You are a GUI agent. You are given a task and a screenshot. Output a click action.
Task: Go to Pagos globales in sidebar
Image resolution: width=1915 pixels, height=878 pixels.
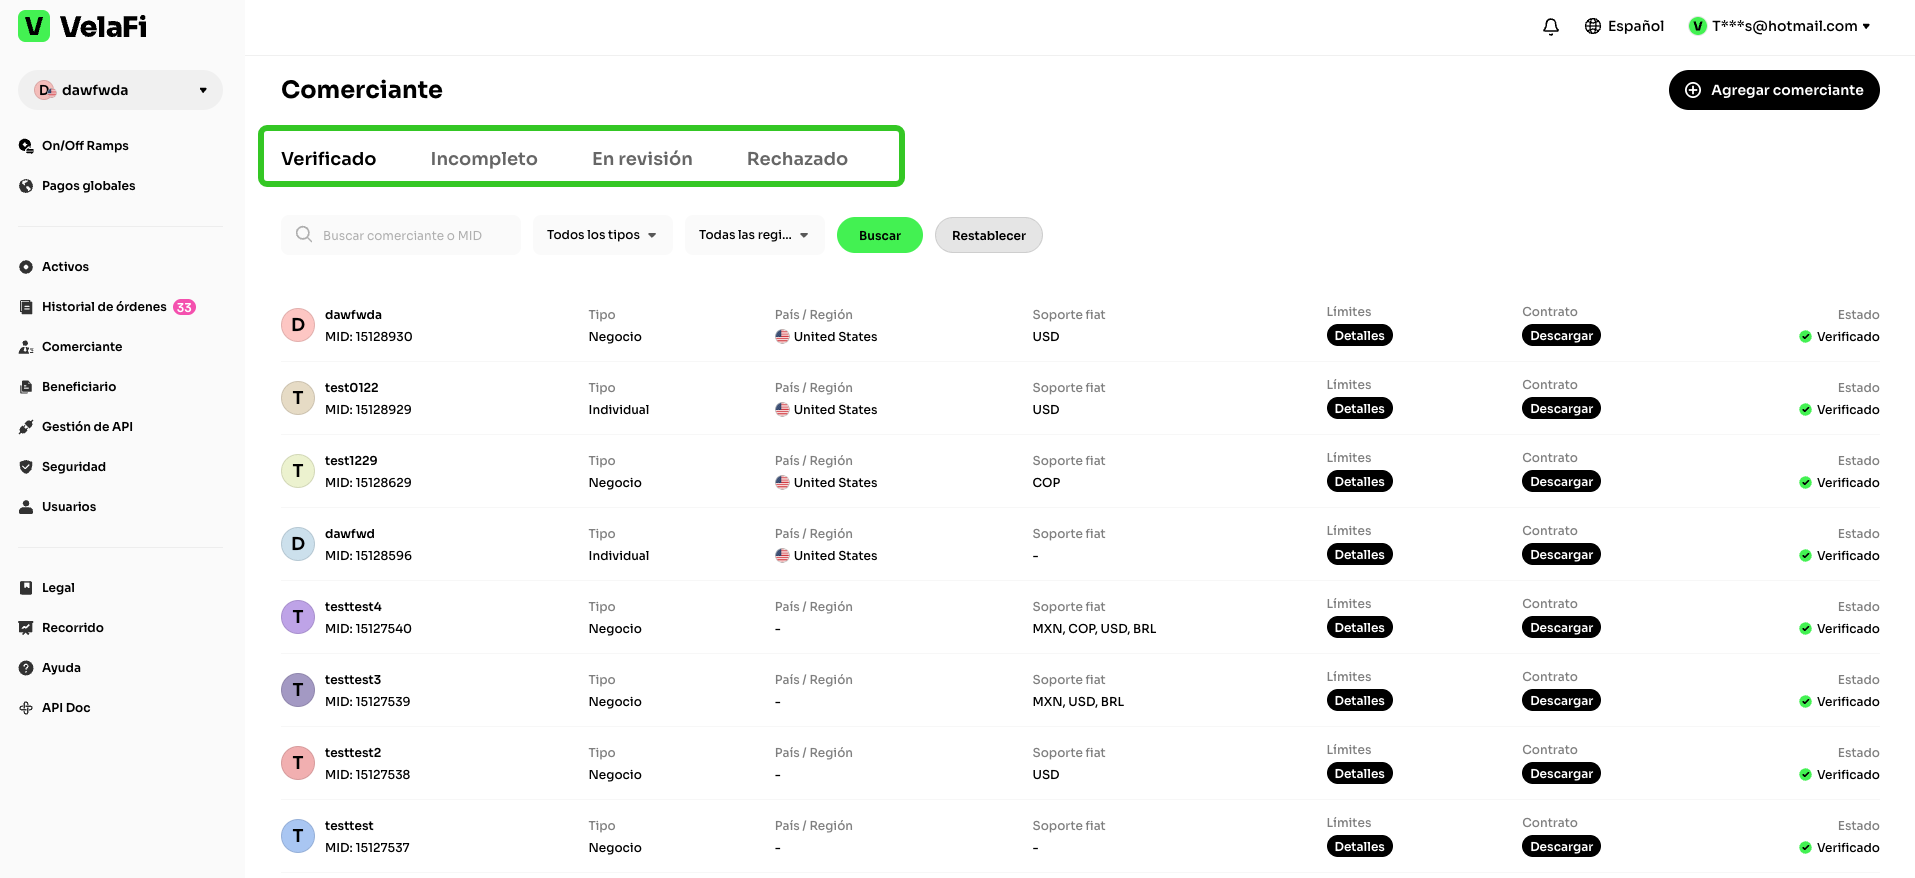tap(88, 186)
